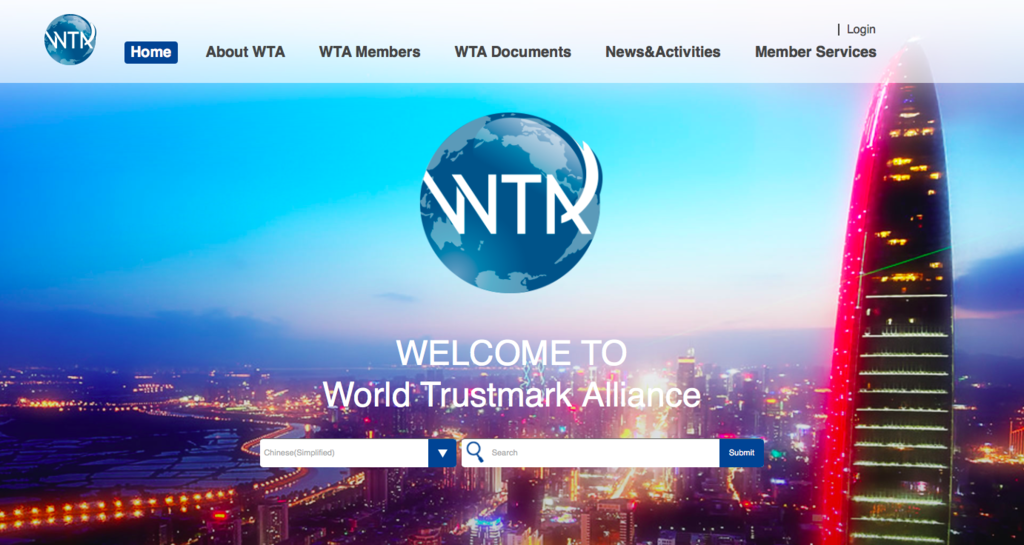Click the Login link
Screen dimensions: 1024x545
(861, 29)
